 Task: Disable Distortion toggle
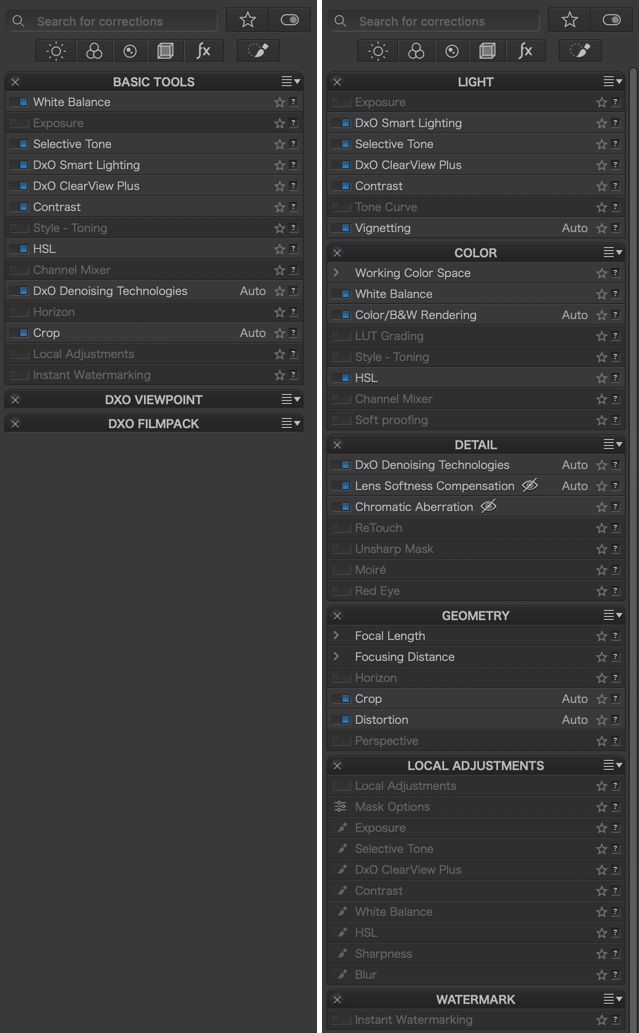click(341, 720)
